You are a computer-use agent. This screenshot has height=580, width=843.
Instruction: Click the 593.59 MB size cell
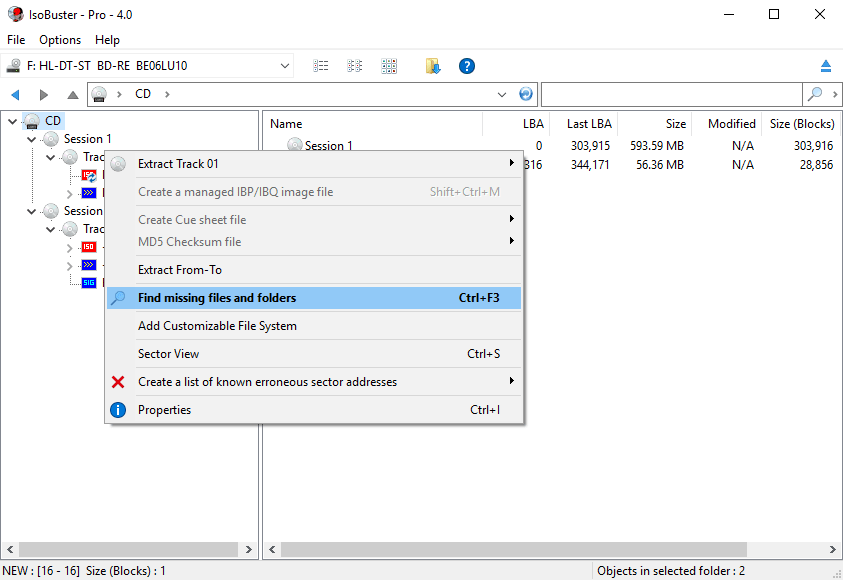point(657,146)
